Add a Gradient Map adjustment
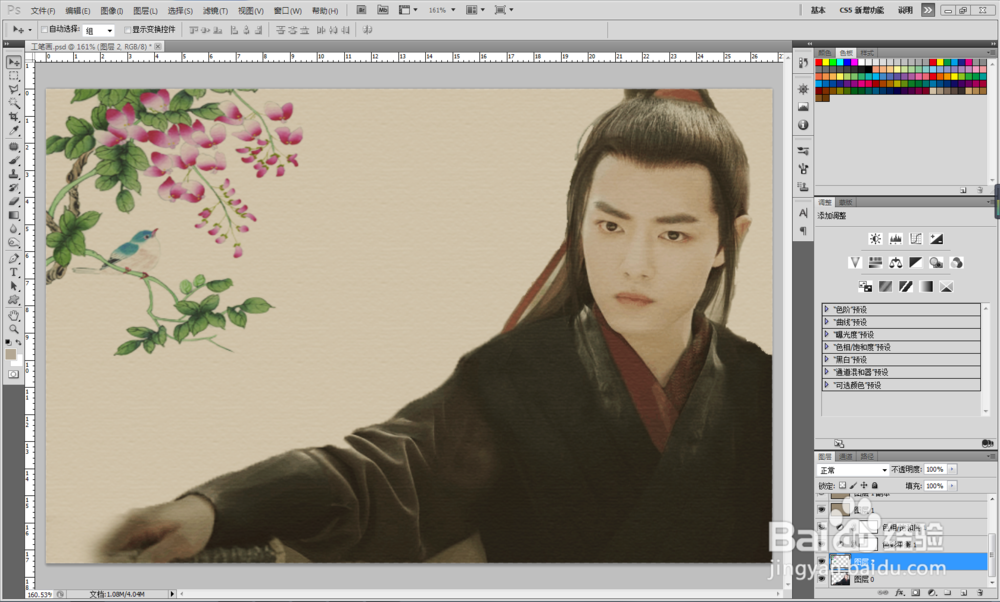Viewport: 1000px width, 602px height. [926, 286]
